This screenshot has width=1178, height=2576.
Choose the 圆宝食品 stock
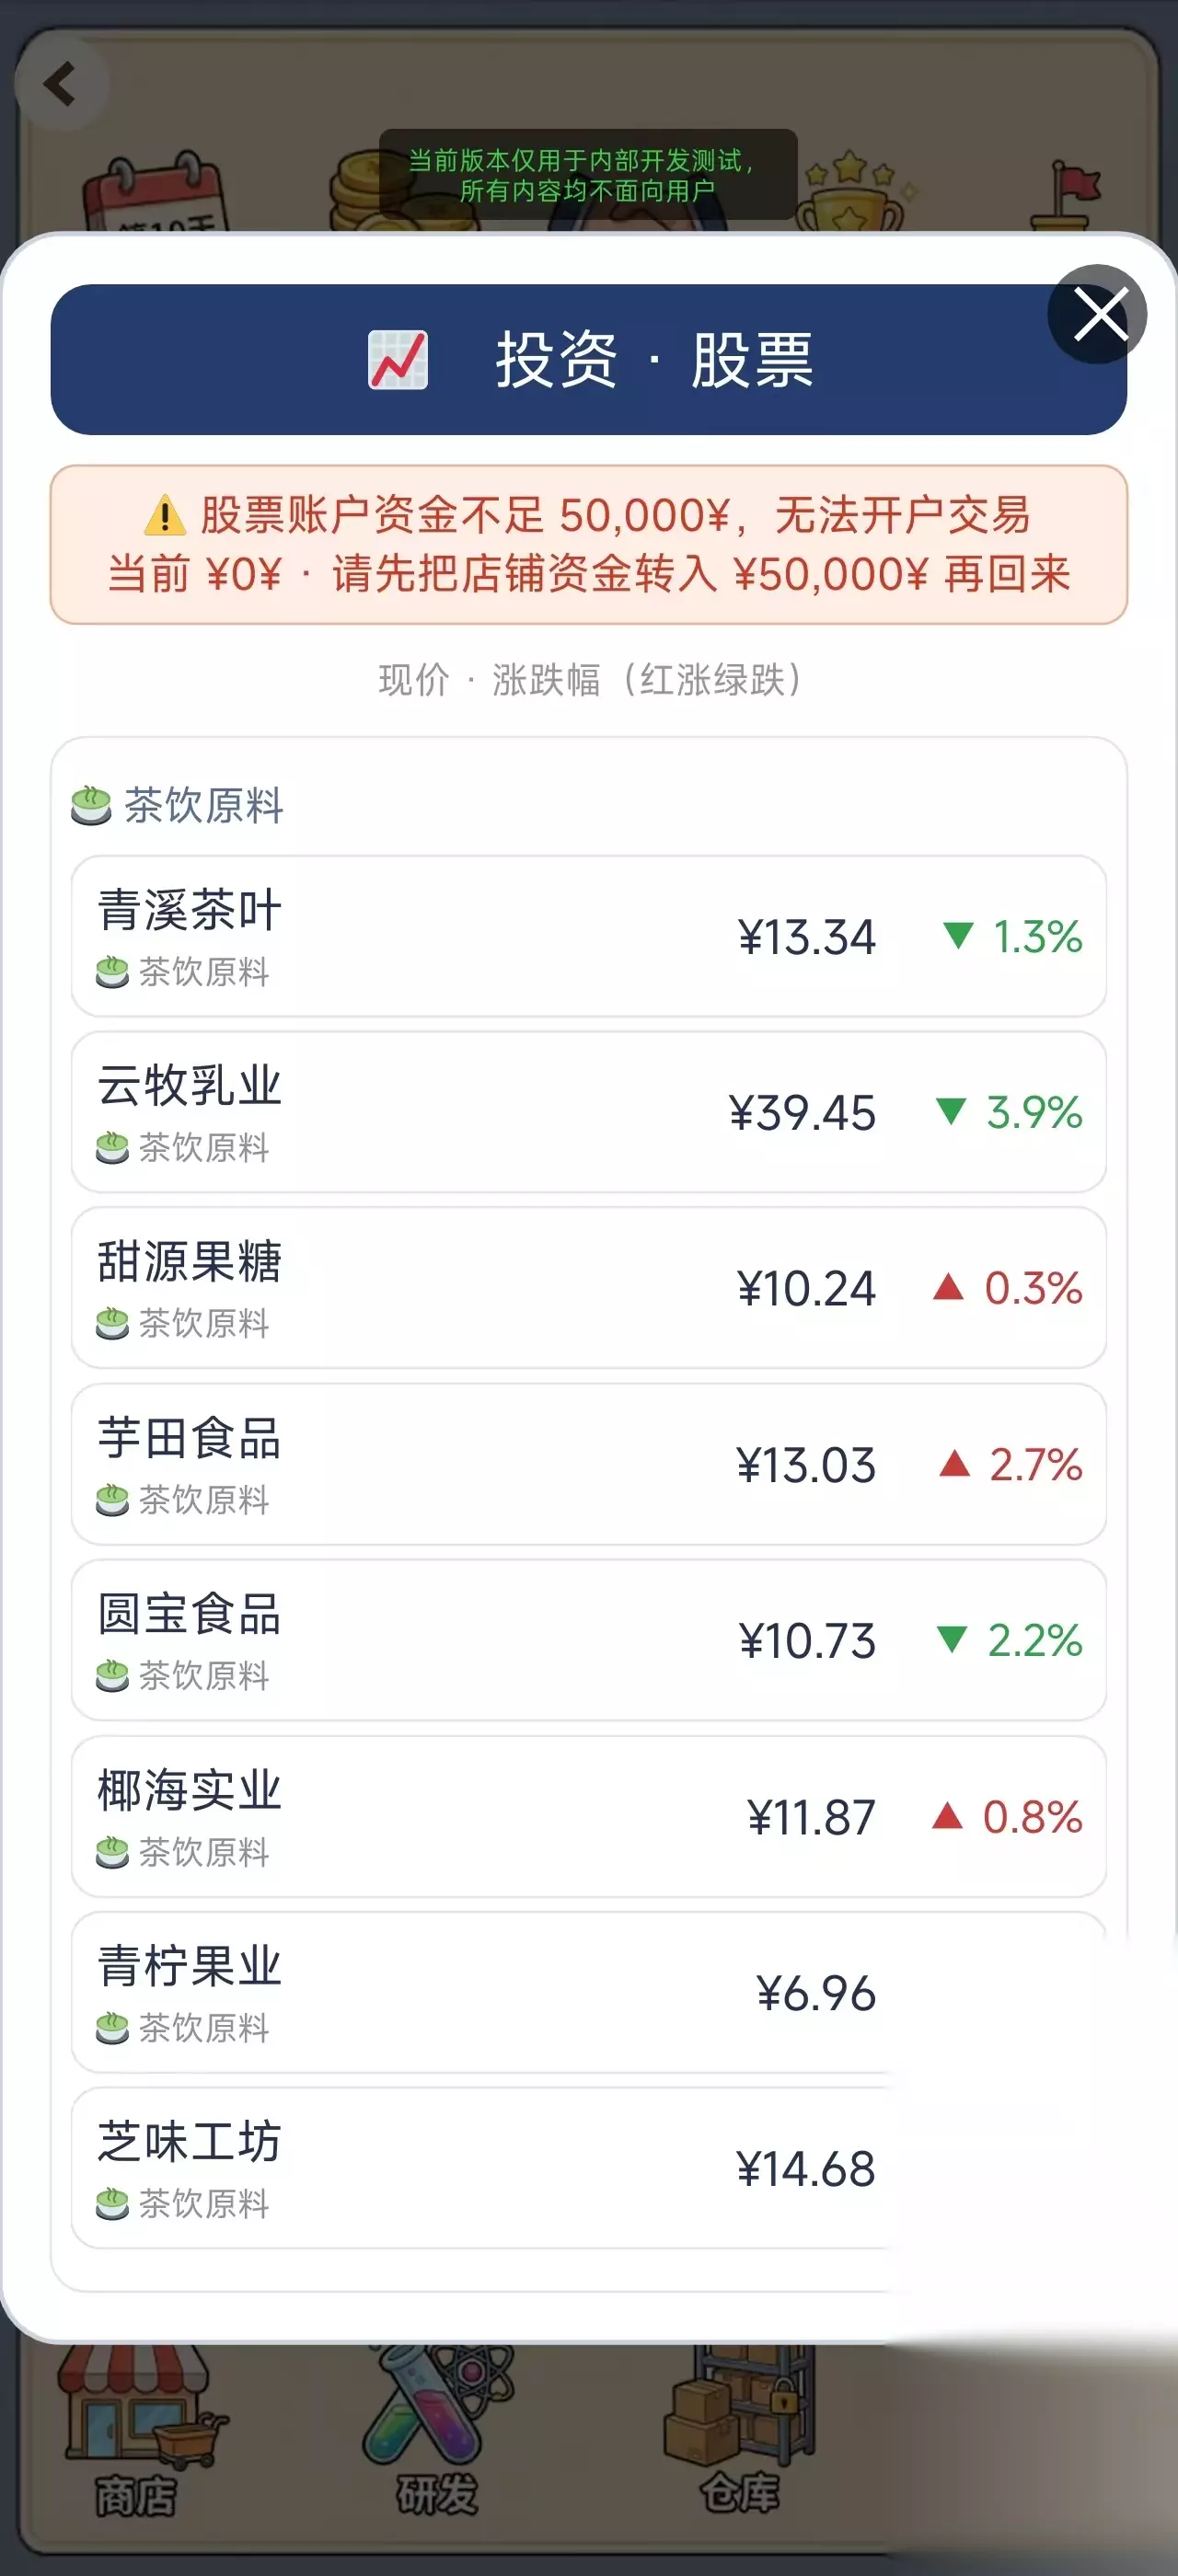coord(589,1640)
